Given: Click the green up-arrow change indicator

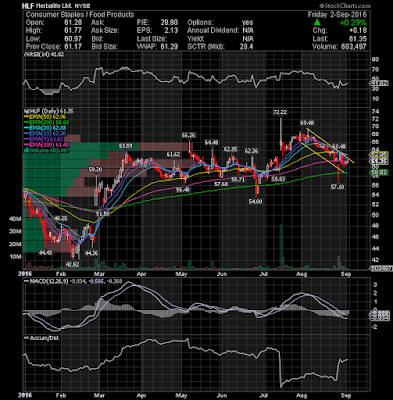Looking at the screenshot, I should (x=317, y=23).
